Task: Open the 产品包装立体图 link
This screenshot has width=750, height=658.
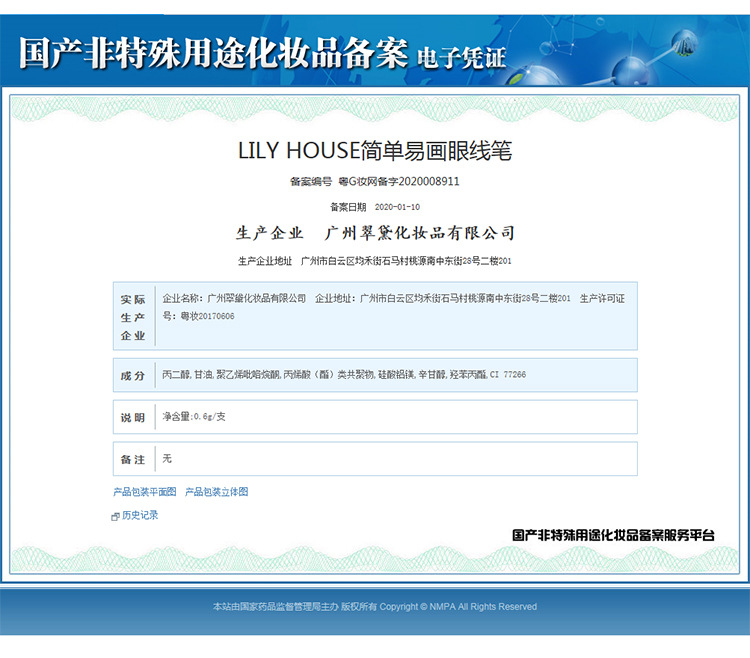Action: click(x=216, y=492)
